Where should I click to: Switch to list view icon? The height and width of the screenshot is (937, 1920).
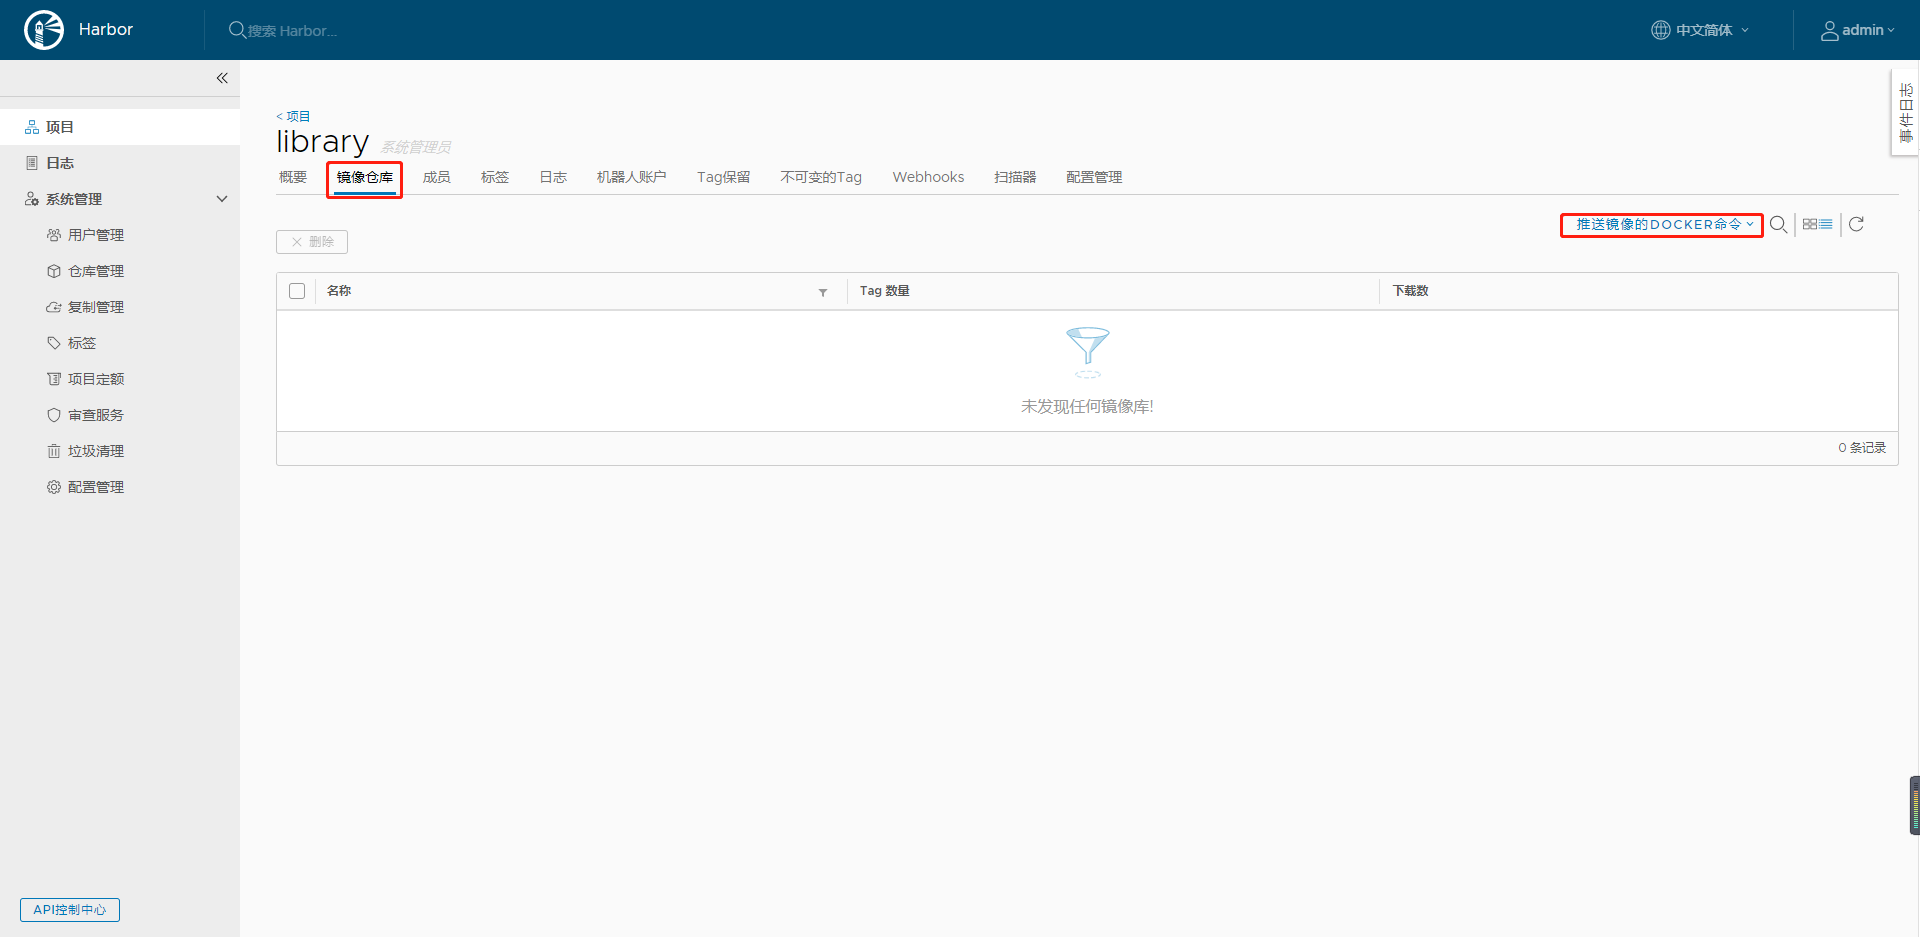click(1826, 224)
